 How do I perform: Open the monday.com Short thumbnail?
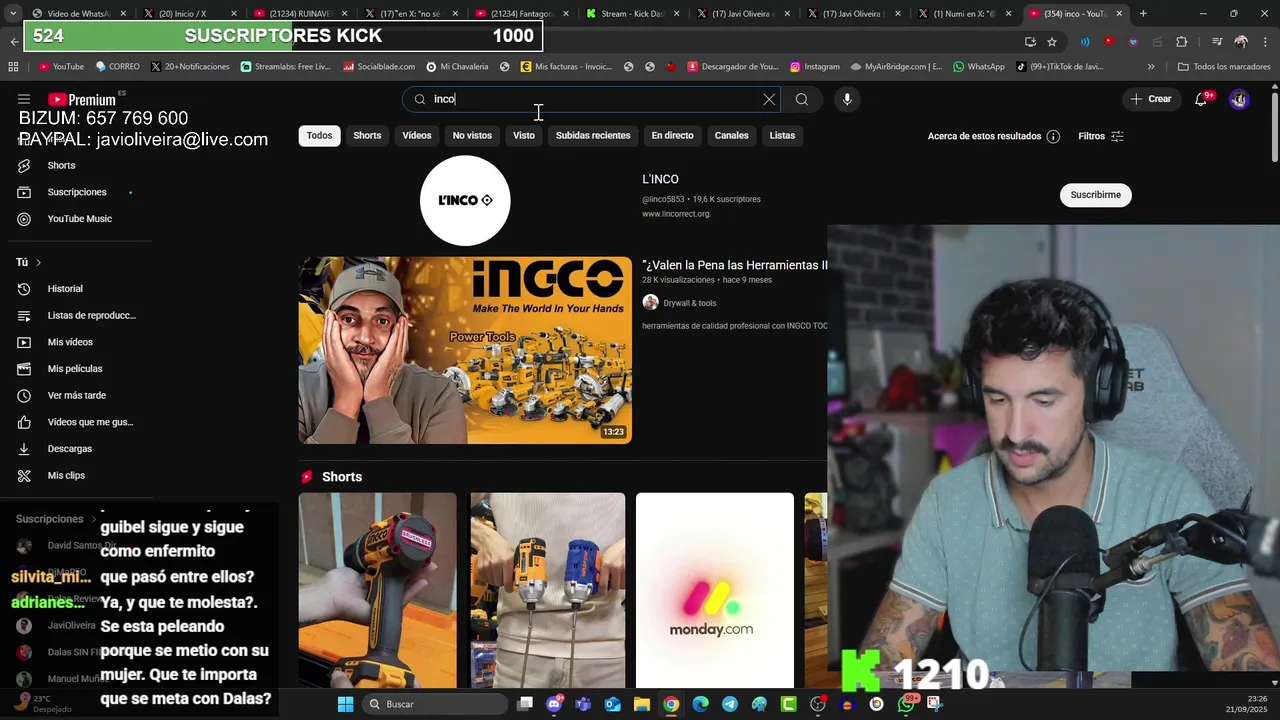tap(715, 590)
